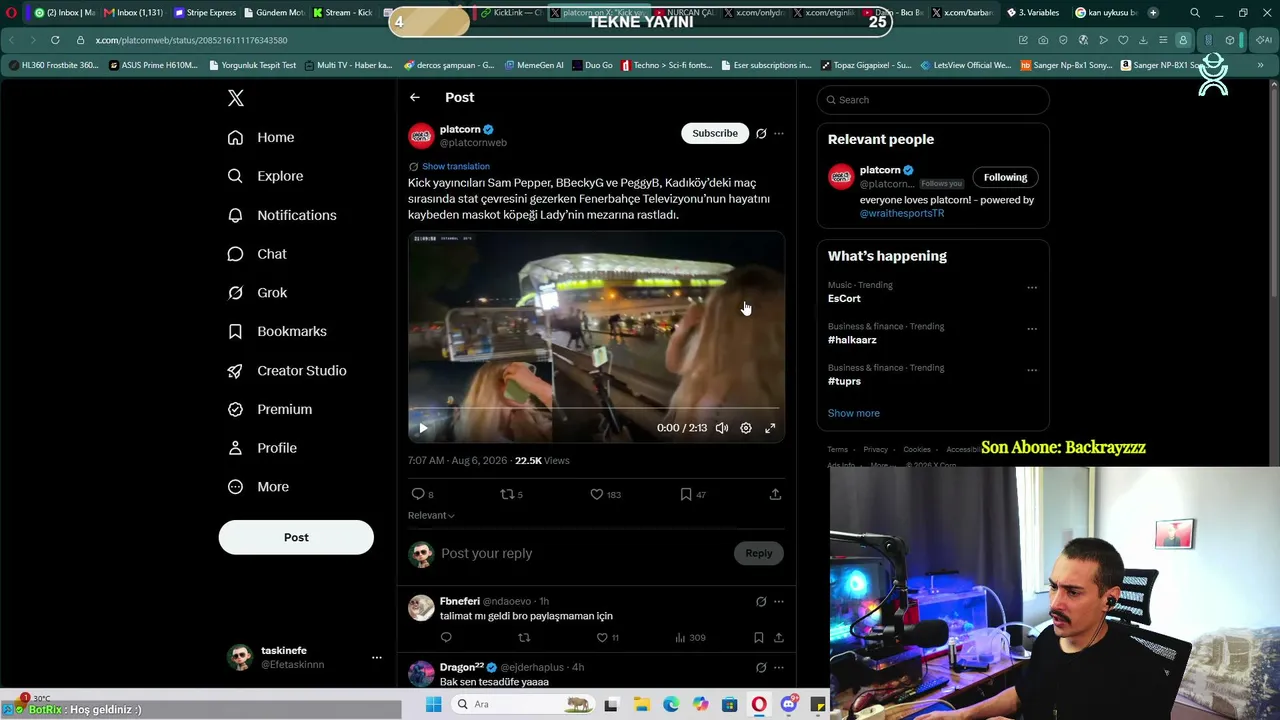Viewport: 1280px width, 720px height.
Task: Open video settings gear
Action: point(746,428)
